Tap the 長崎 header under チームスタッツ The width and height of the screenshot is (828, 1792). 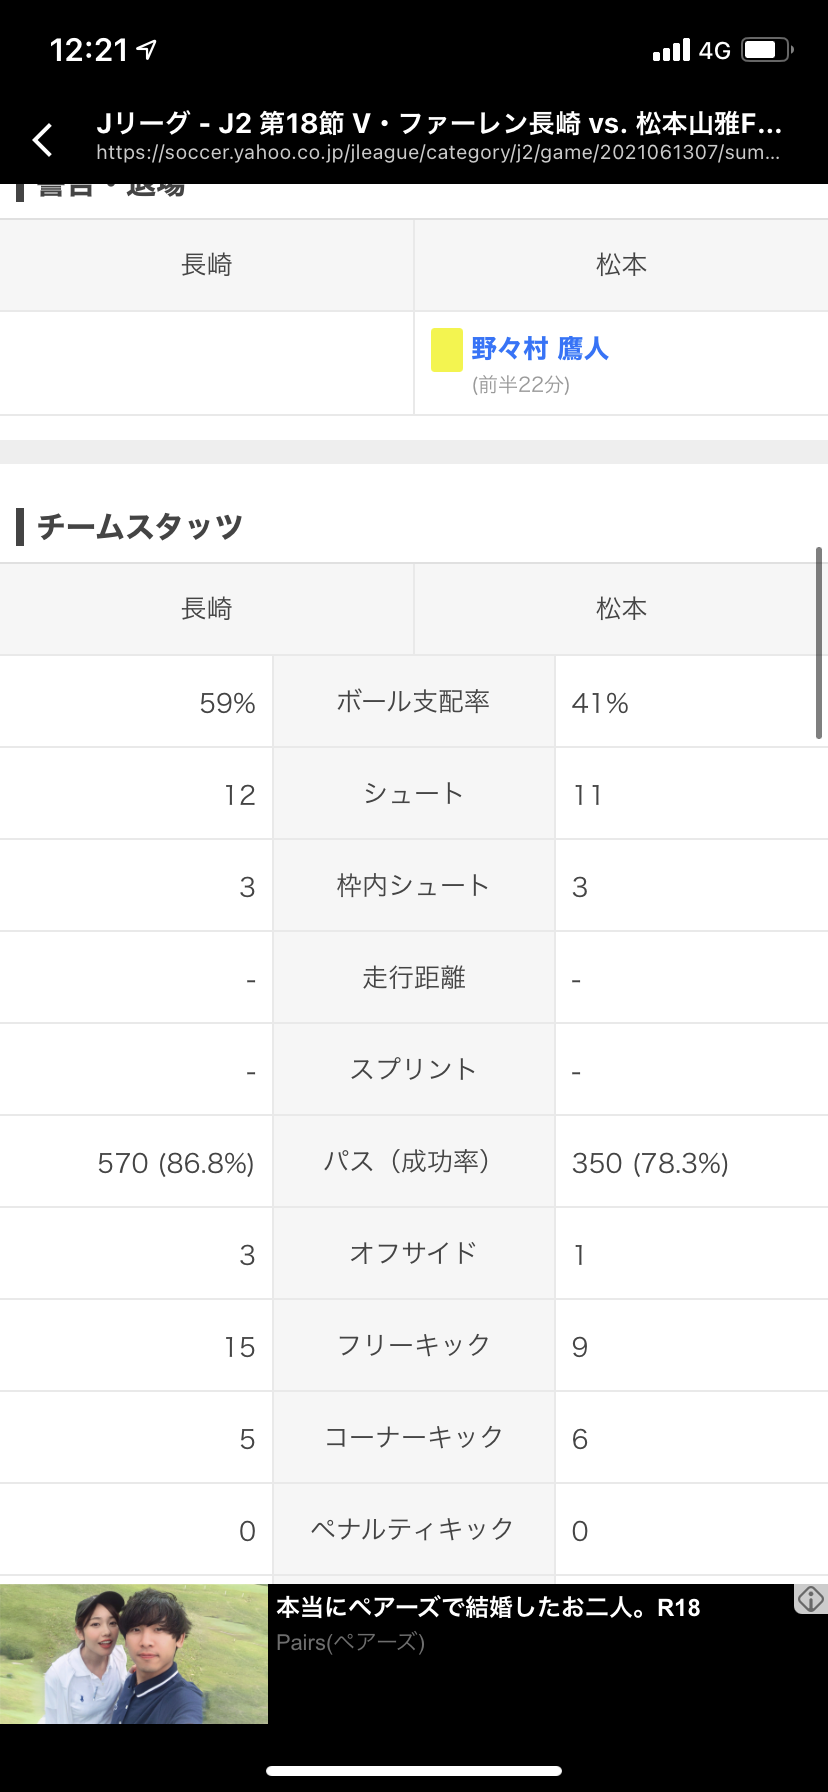click(207, 608)
